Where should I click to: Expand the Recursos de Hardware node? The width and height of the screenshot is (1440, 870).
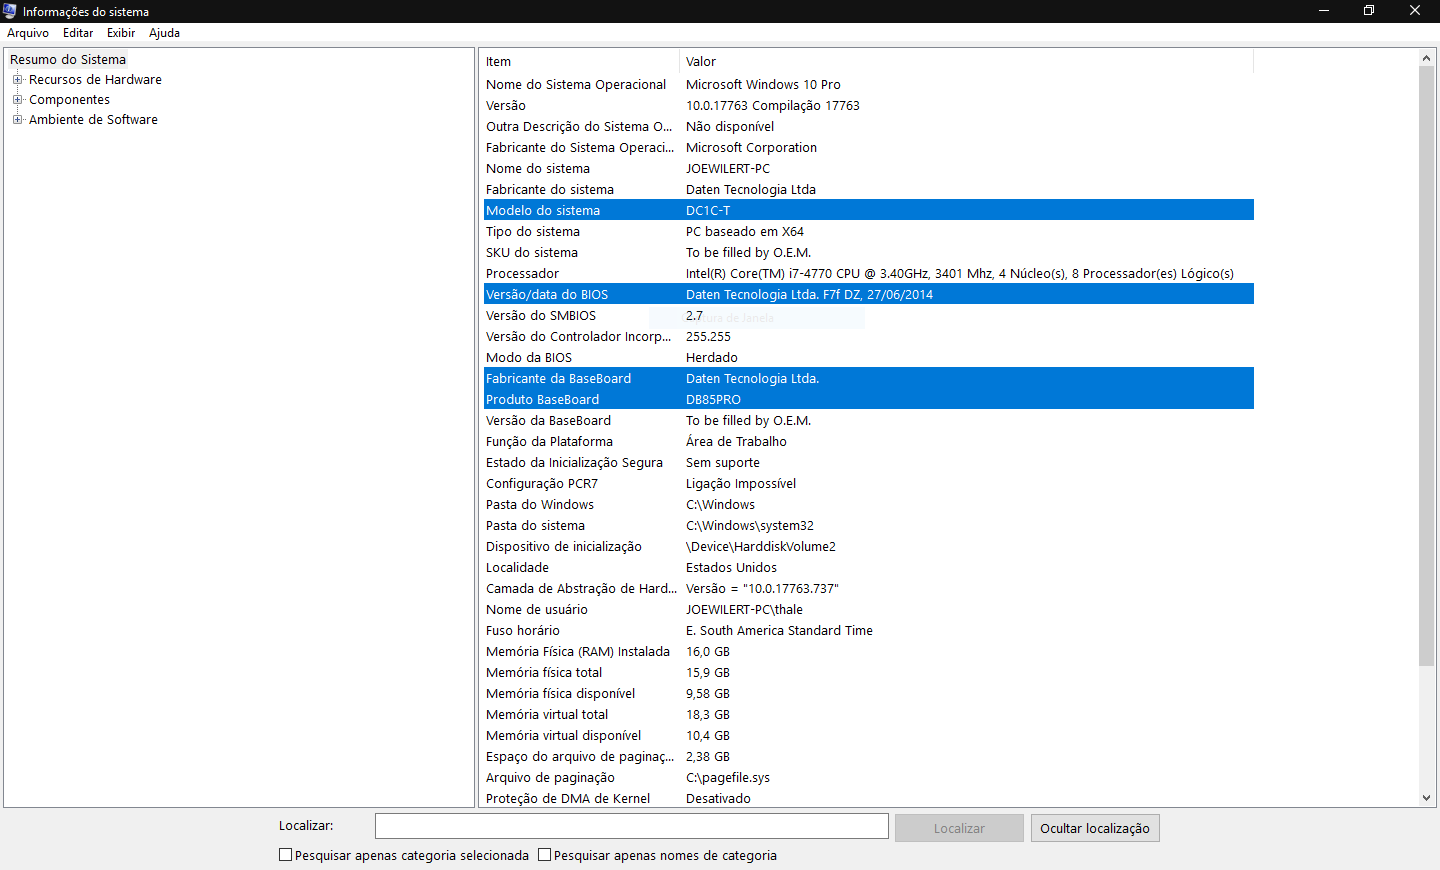[17, 80]
